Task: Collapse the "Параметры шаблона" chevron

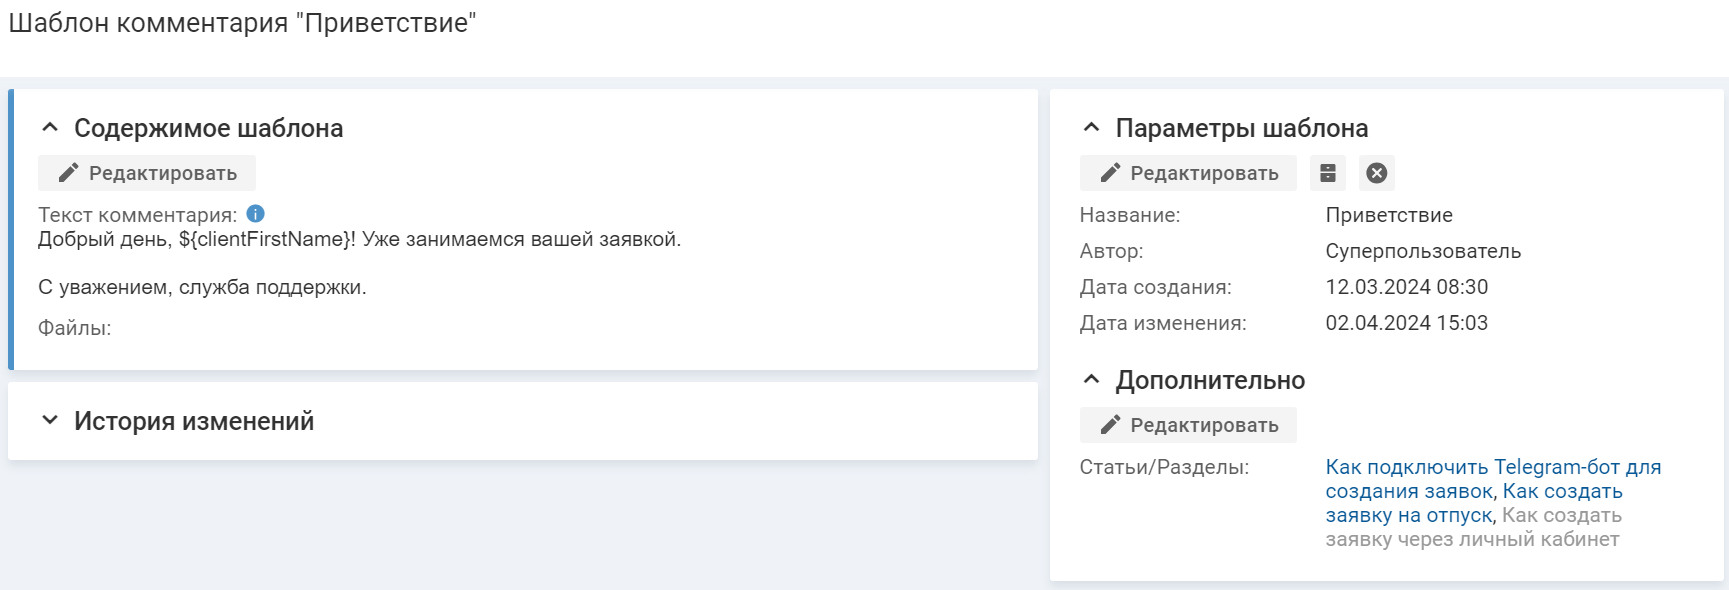Action: (1091, 128)
